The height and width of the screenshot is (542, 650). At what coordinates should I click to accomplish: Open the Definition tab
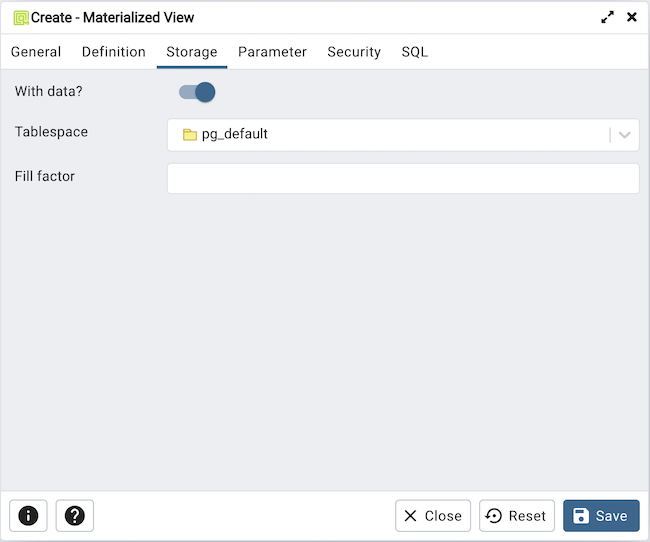[114, 52]
